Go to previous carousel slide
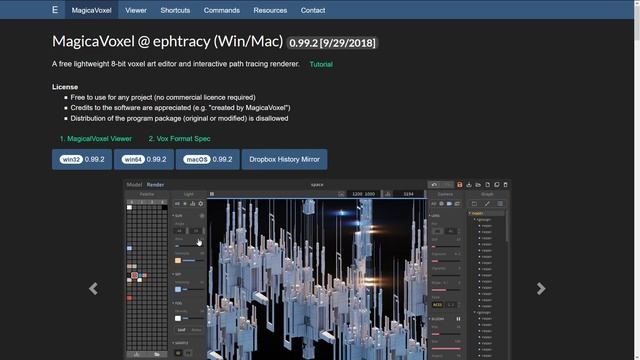Viewport: 640px width, 360px height. (93, 289)
